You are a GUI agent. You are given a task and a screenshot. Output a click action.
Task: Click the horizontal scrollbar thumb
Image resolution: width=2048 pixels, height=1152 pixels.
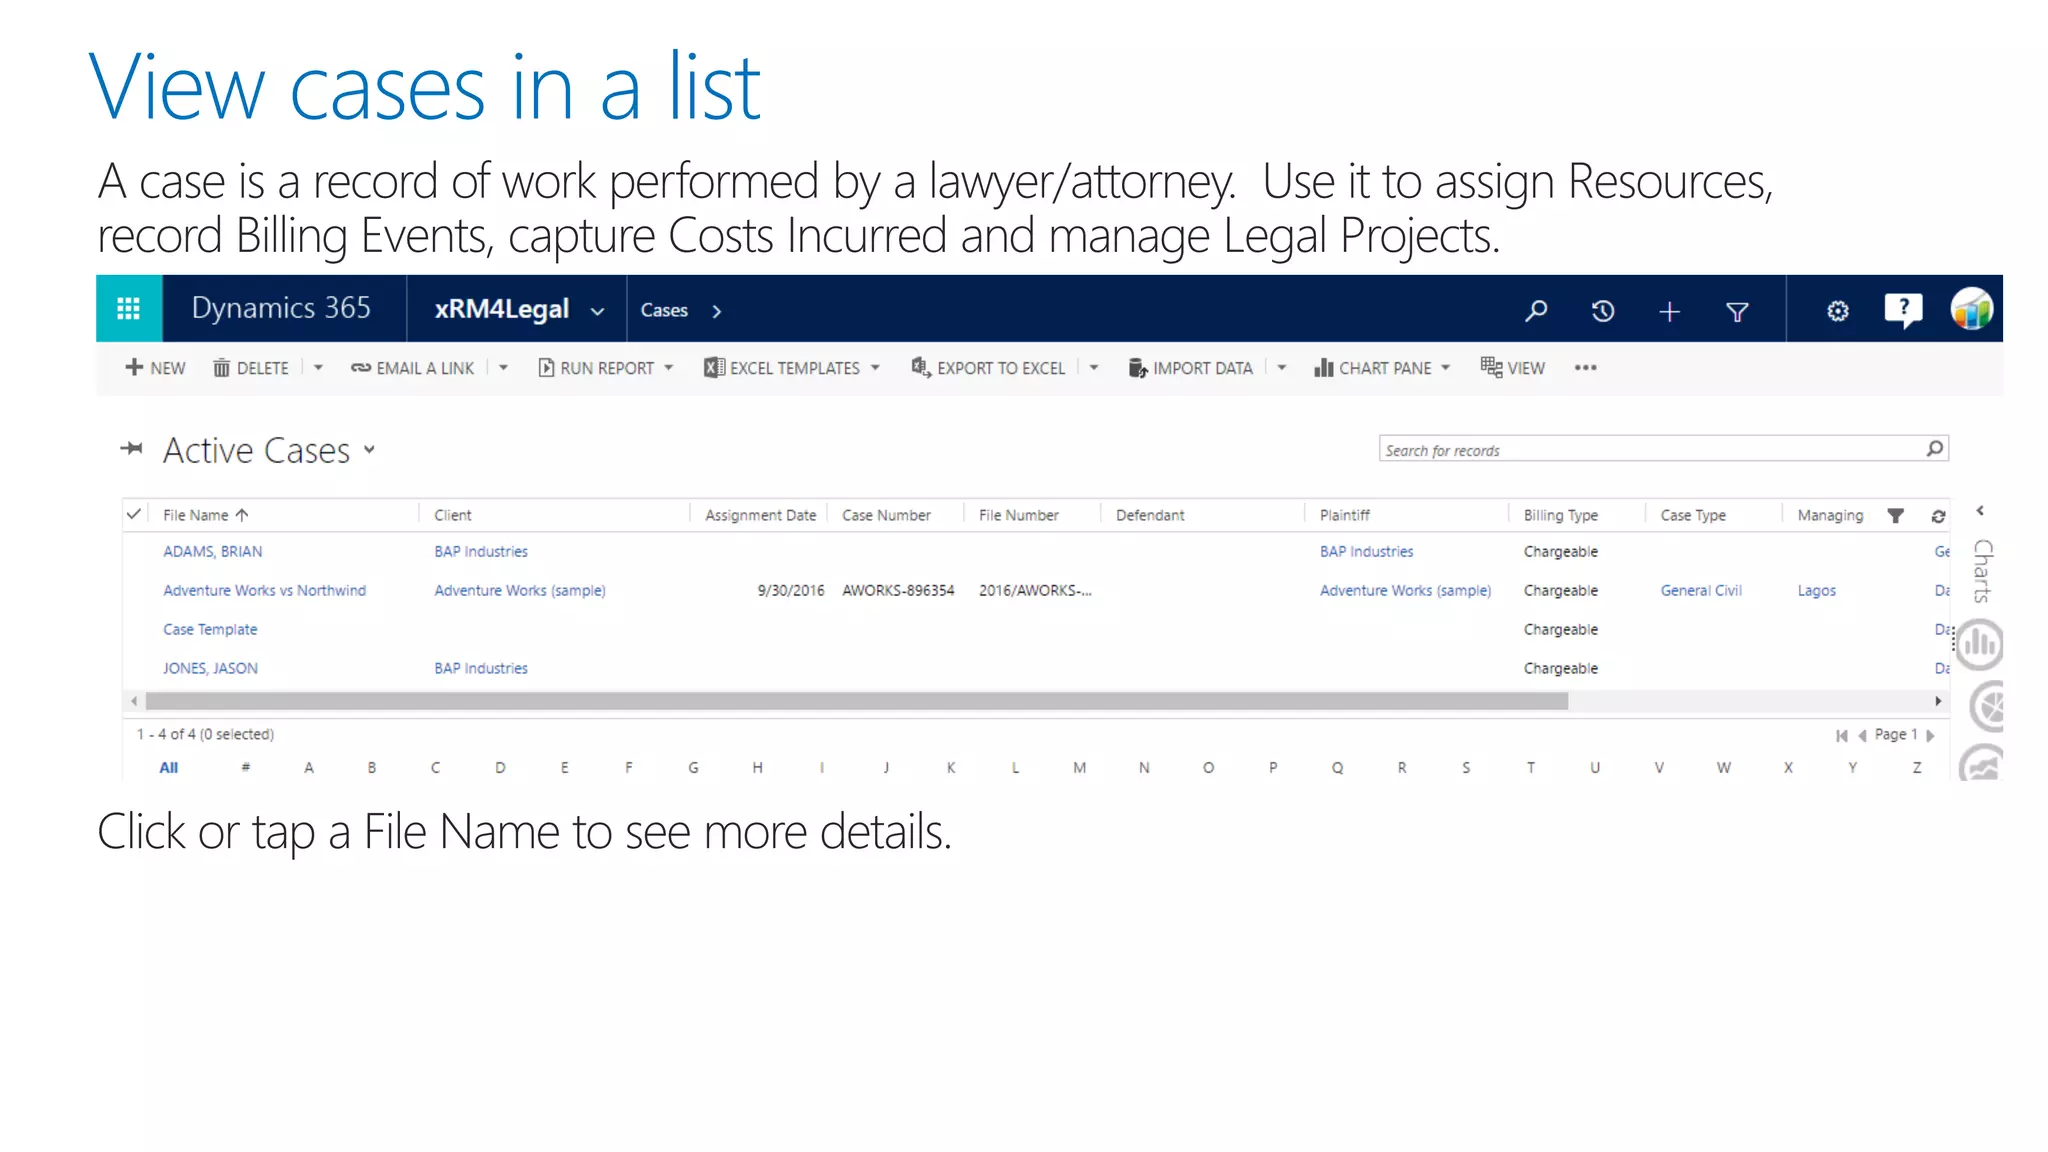pyautogui.click(x=857, y=702)
